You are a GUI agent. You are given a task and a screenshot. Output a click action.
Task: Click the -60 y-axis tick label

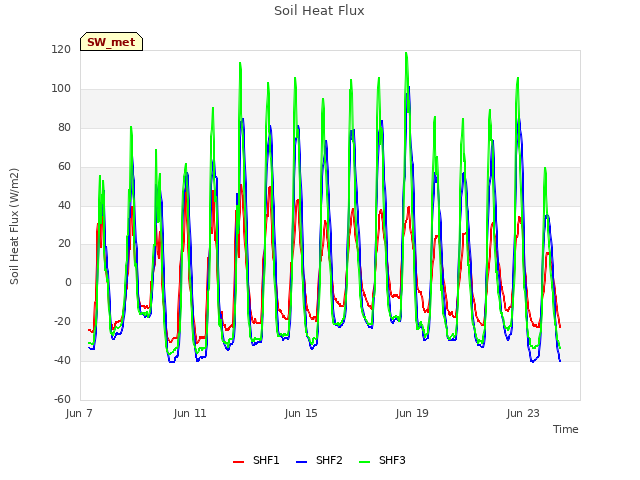point(62,399)
